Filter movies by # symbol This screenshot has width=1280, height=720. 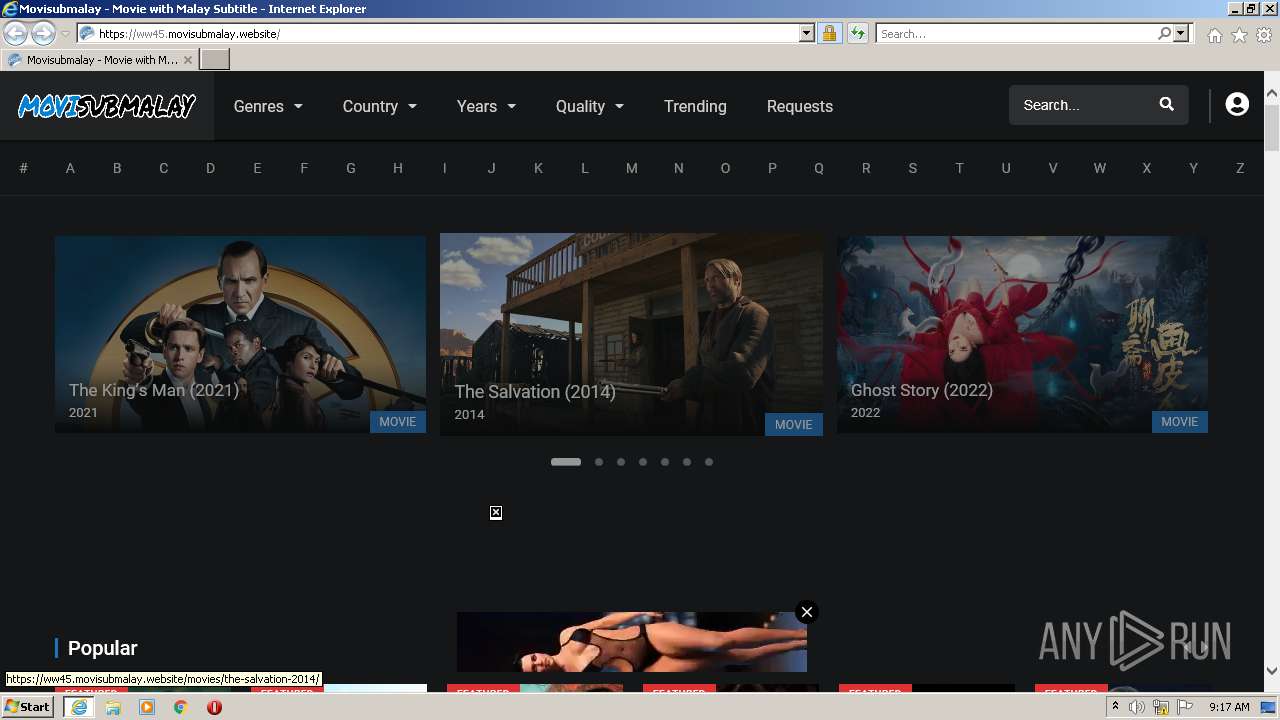pos(23,168)
